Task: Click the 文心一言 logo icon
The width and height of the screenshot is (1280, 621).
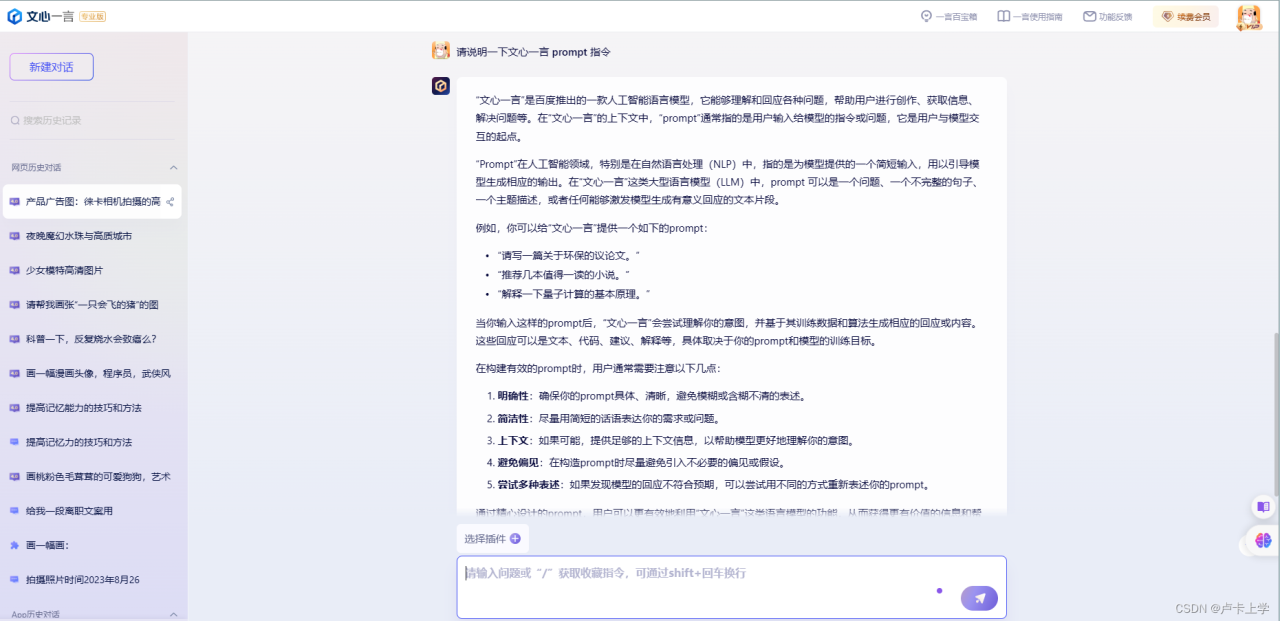Action: (x=14, y=16)
